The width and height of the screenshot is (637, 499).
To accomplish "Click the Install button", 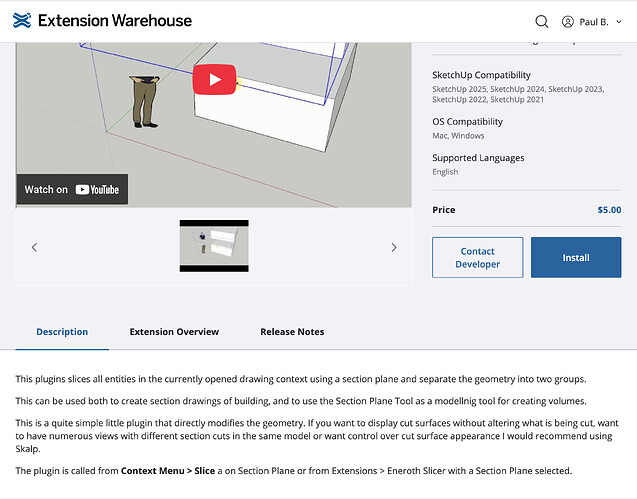I will (x=576, y=258).
